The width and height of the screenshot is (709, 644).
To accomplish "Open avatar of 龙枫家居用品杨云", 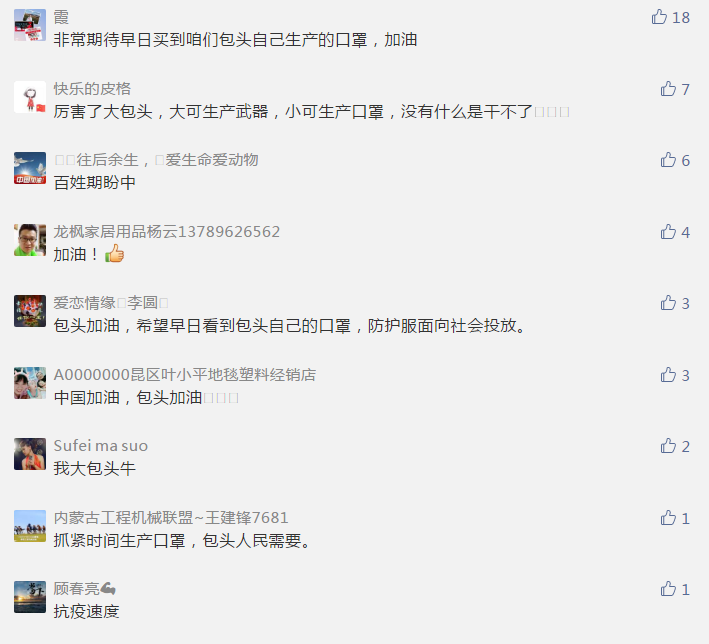I will pos(30,240).
